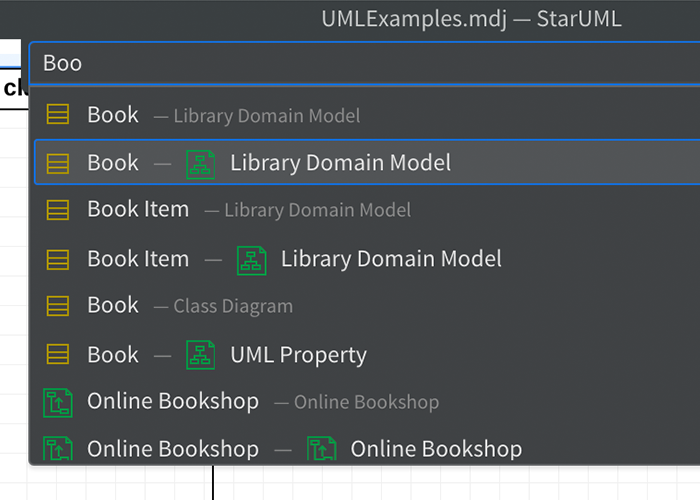Choose the Book — Class Diagram result
This screenshot has width=700, height=500.
[112, 306]
